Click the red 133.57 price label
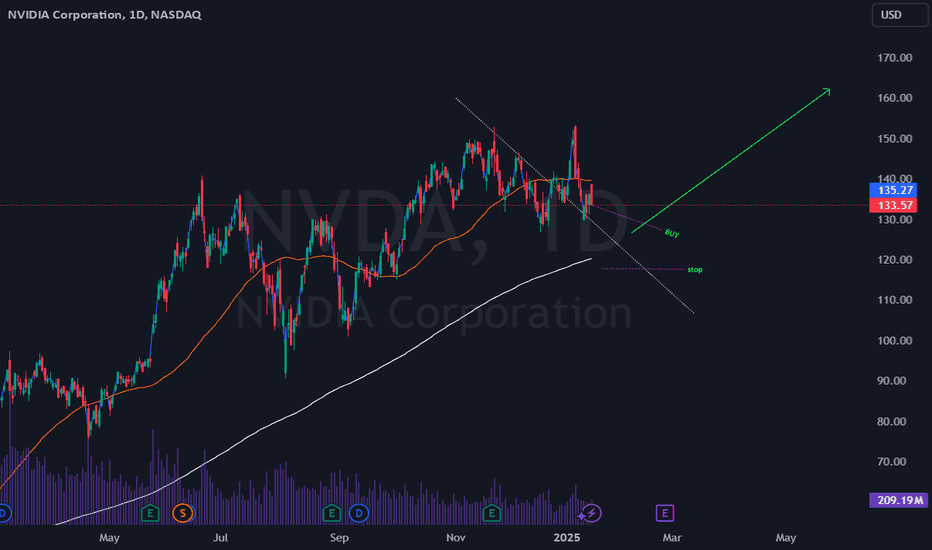This screenshot has height=550, width=932. (893, 205)
